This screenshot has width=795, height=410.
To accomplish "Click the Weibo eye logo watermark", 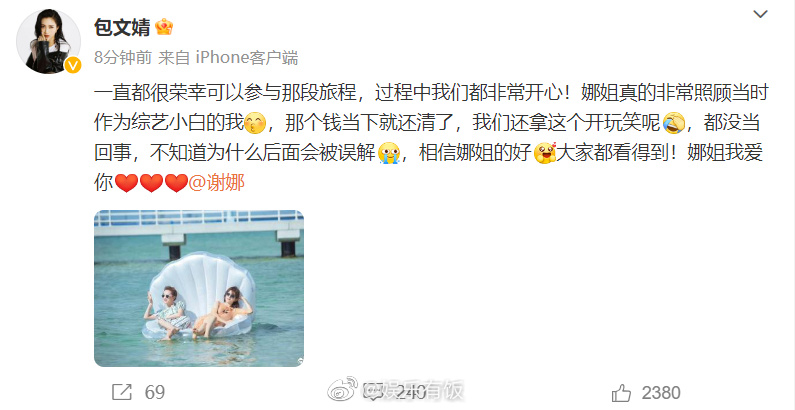I will (343, 389).
